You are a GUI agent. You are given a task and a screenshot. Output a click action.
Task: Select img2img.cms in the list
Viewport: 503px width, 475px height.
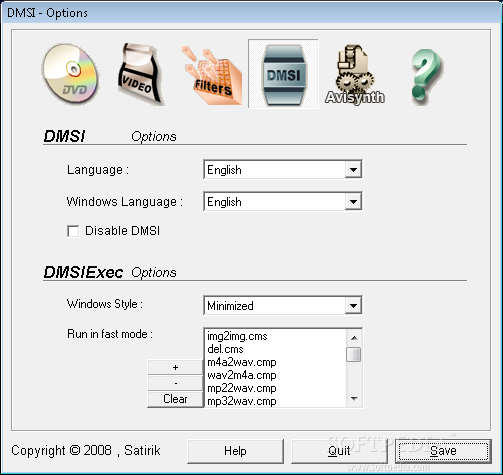point(275,336)
